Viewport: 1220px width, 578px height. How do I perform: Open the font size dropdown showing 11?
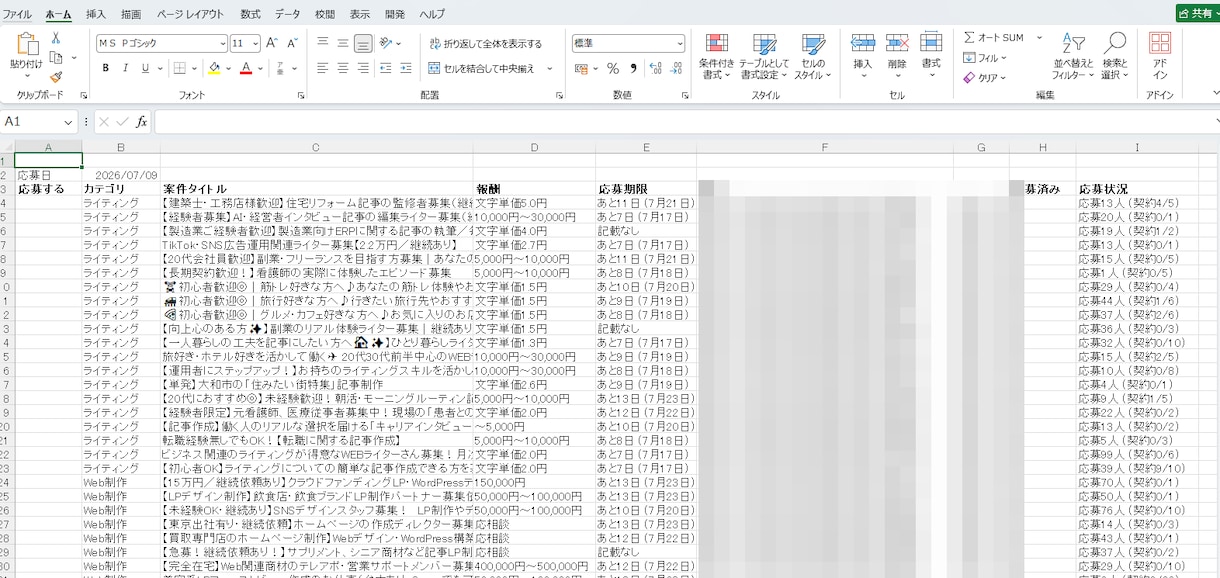254,43
